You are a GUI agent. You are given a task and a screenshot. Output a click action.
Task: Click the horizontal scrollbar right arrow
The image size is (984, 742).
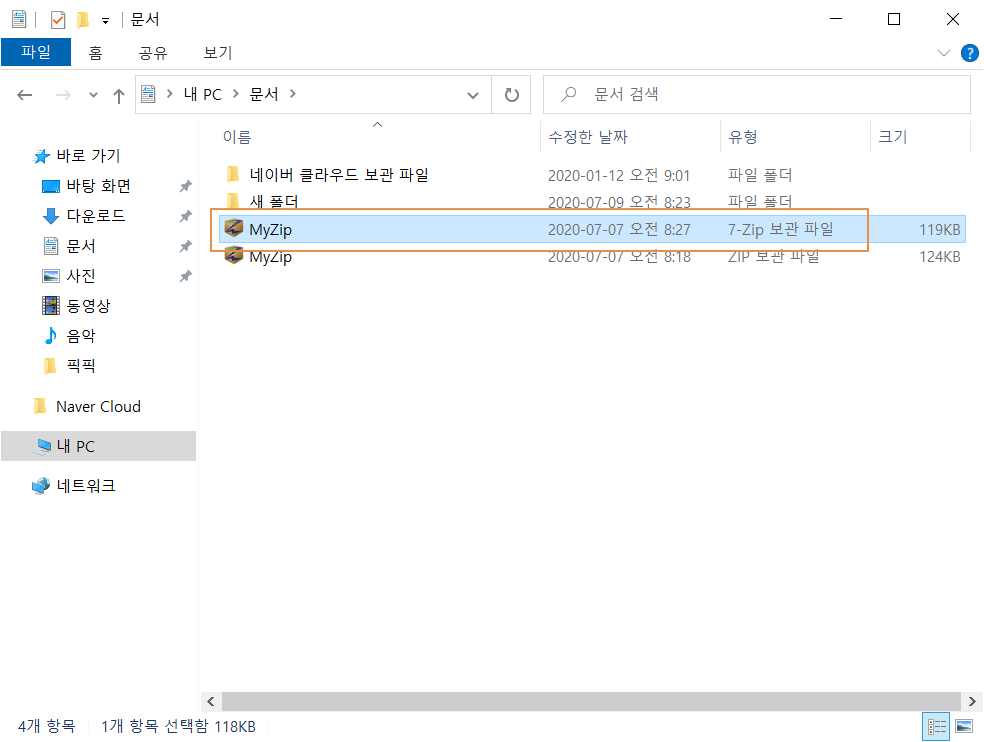[972, 701]
